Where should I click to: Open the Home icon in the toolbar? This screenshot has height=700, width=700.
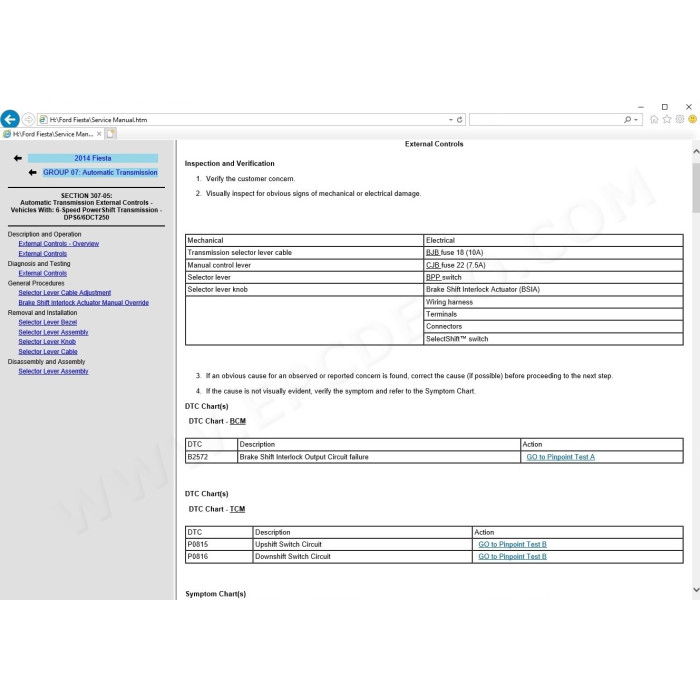pos(654,119)
